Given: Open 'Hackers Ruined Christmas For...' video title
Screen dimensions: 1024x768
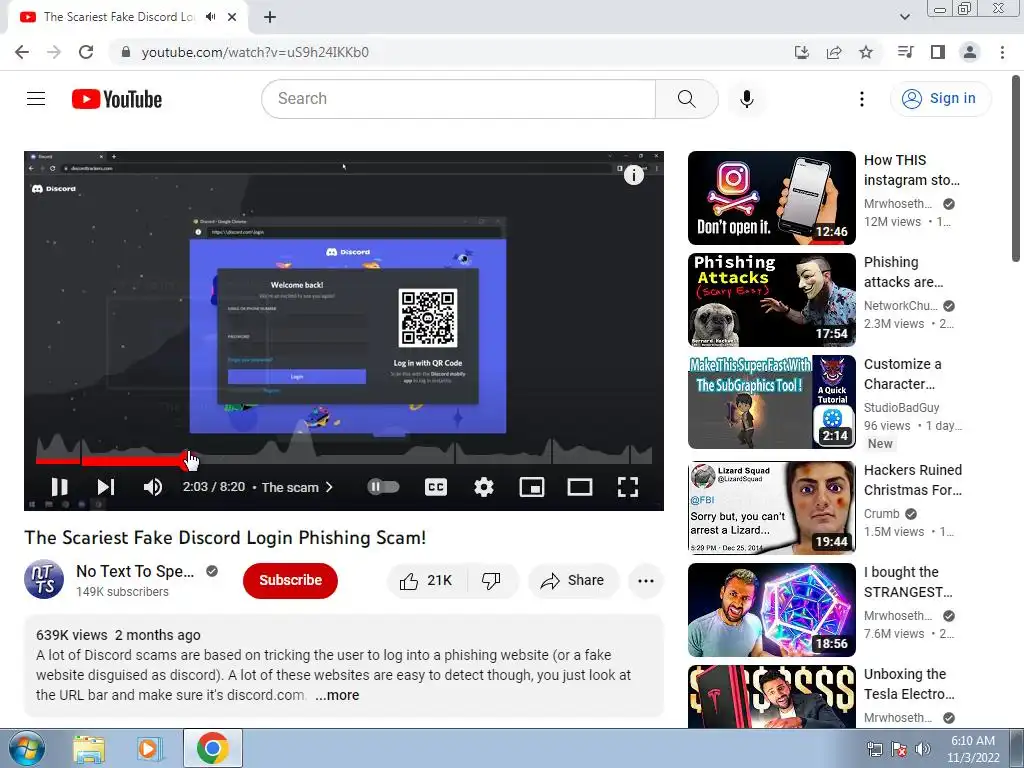Looking at the screenshot, I should tap(912, 480).
